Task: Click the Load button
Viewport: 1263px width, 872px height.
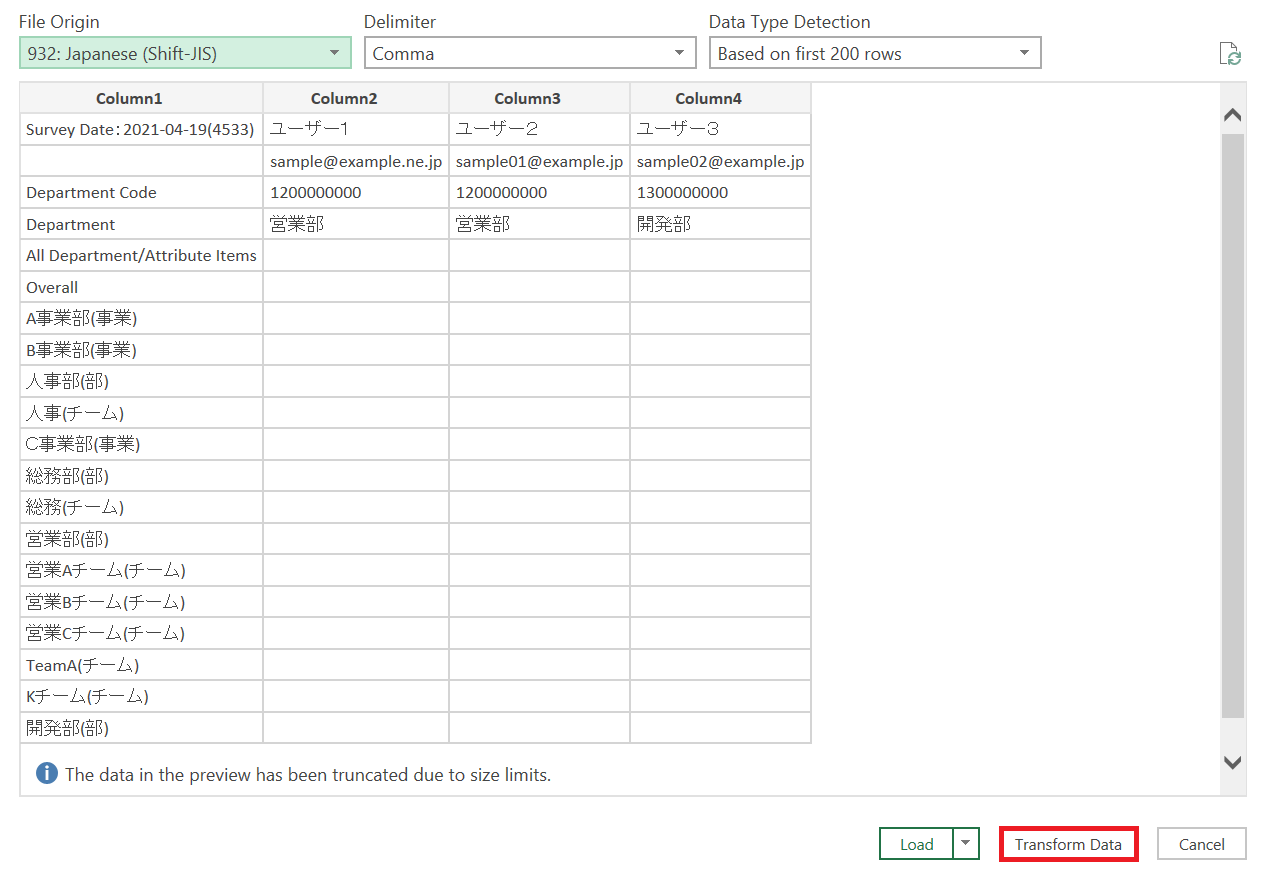Action: click(916, 844)
